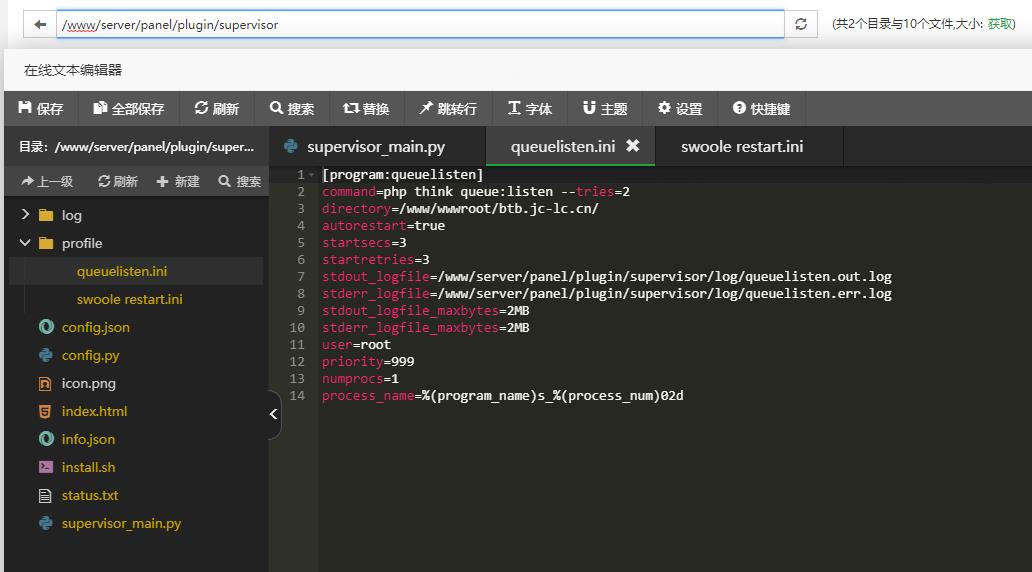The width and height of the screenshot is (1032, 572).
Task: Click Jump to Line (跳转行) button
Action: click(x=447, y=109)
